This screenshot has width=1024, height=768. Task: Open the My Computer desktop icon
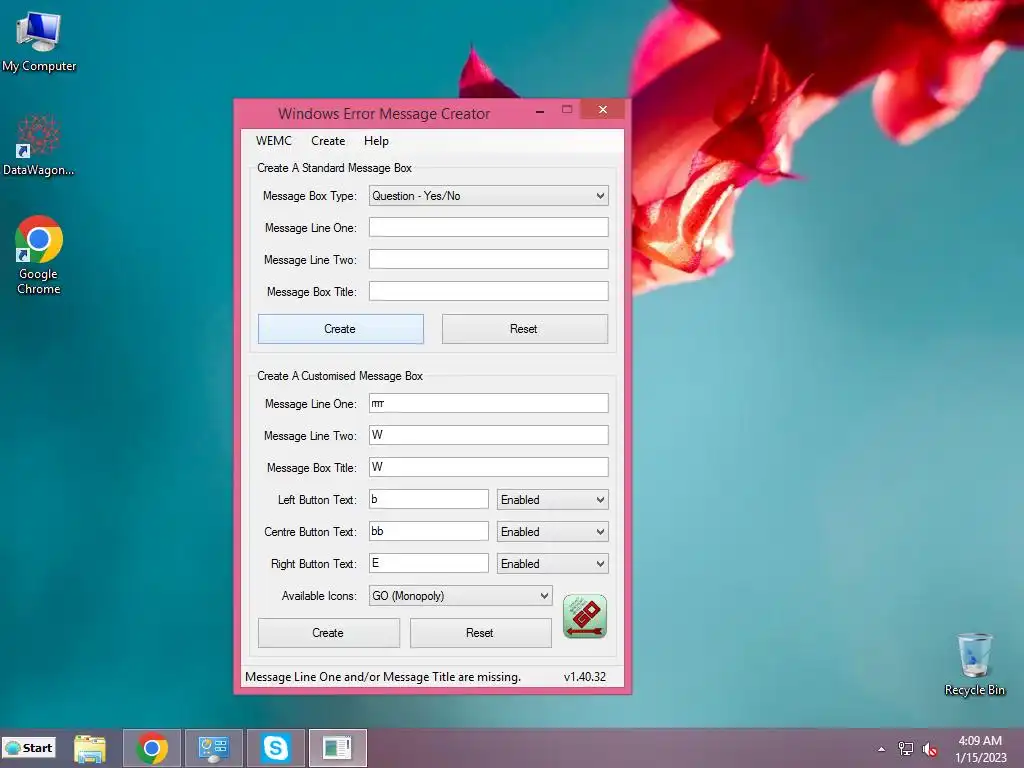(39, 42)
